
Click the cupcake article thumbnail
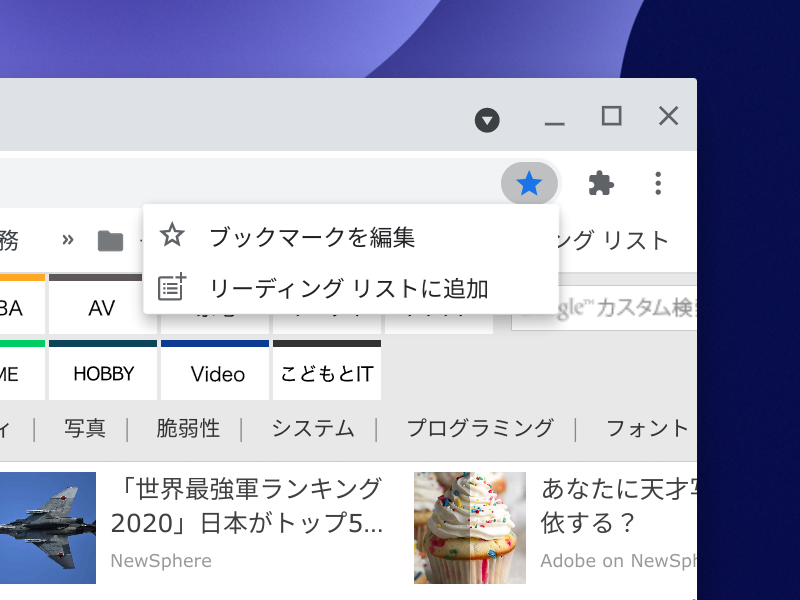[x=470, y=528]
